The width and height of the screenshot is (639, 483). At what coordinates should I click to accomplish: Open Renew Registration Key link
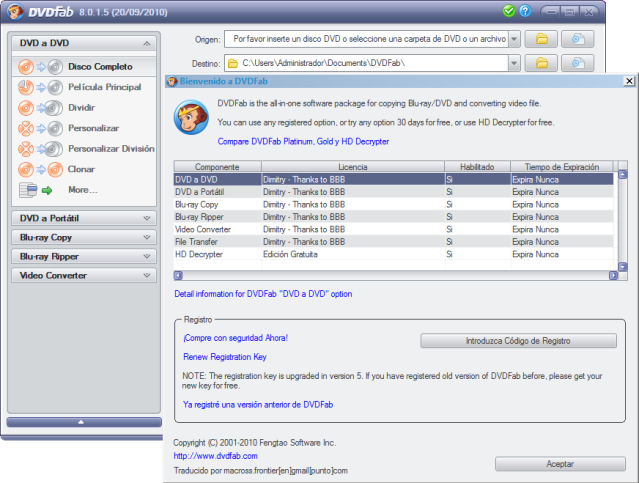point(225,357)
